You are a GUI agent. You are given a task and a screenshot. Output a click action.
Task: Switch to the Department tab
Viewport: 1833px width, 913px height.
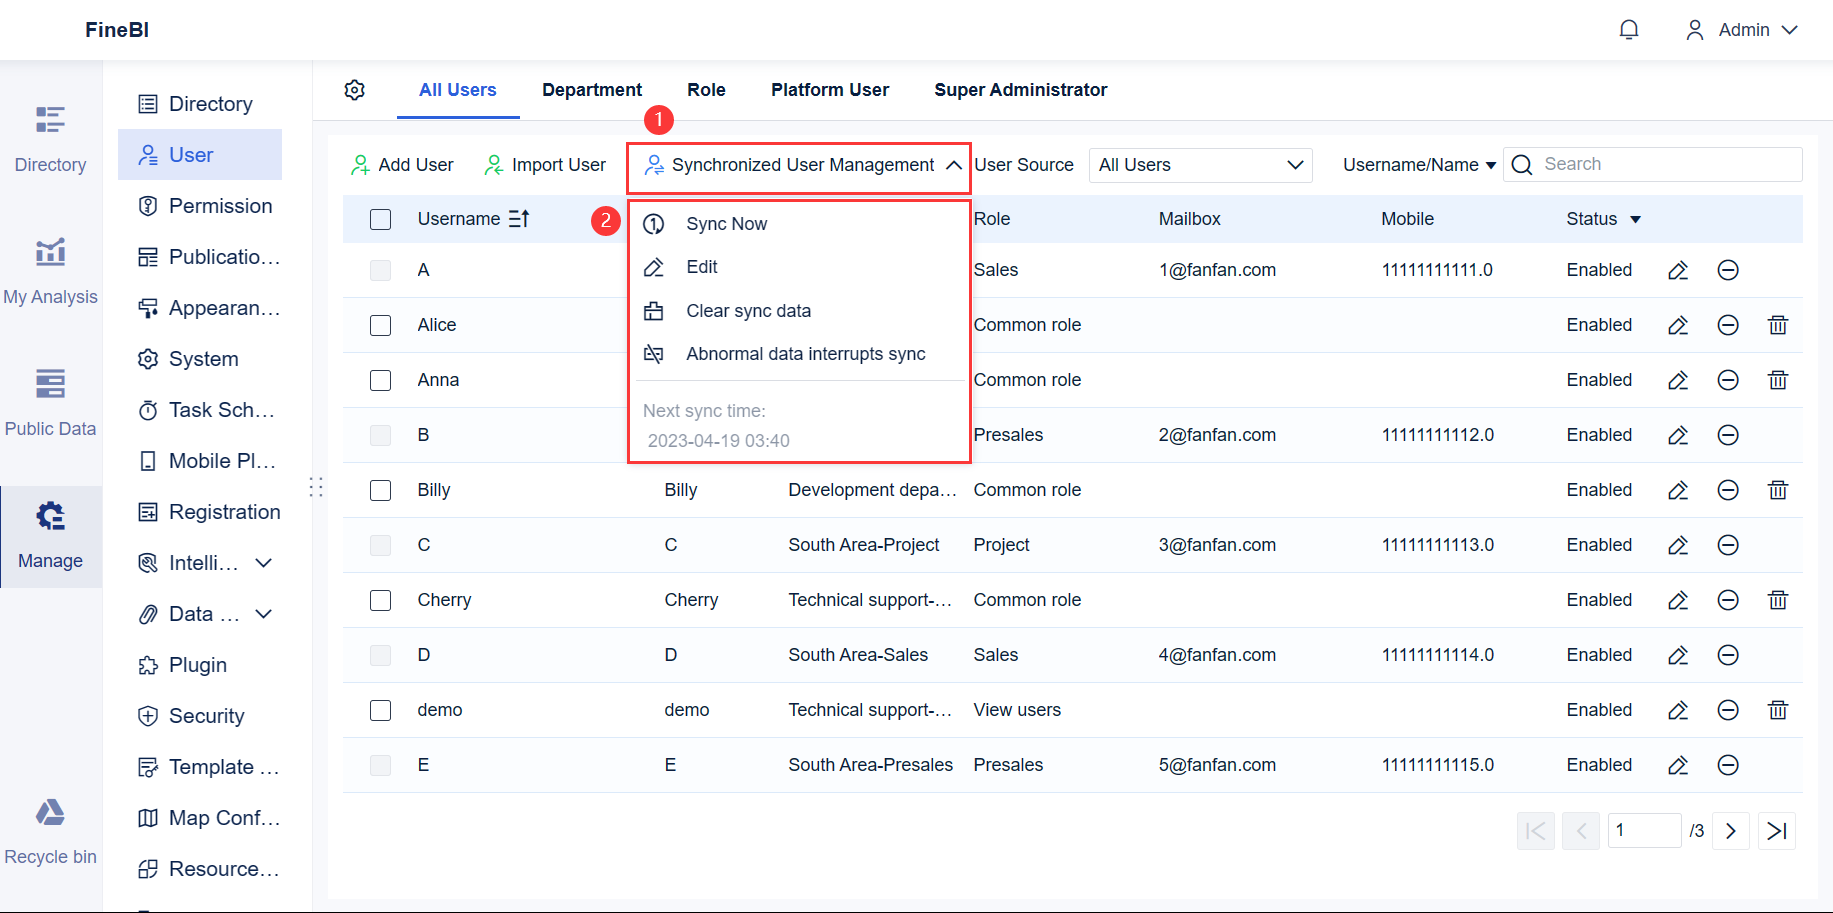pyautogui.click(x=592, y=90)
